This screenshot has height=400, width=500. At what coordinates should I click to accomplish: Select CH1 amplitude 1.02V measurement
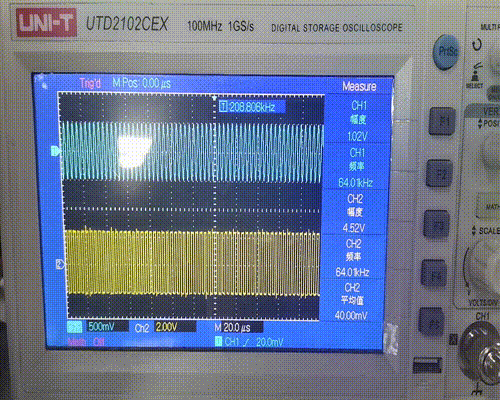click(358, 120)
